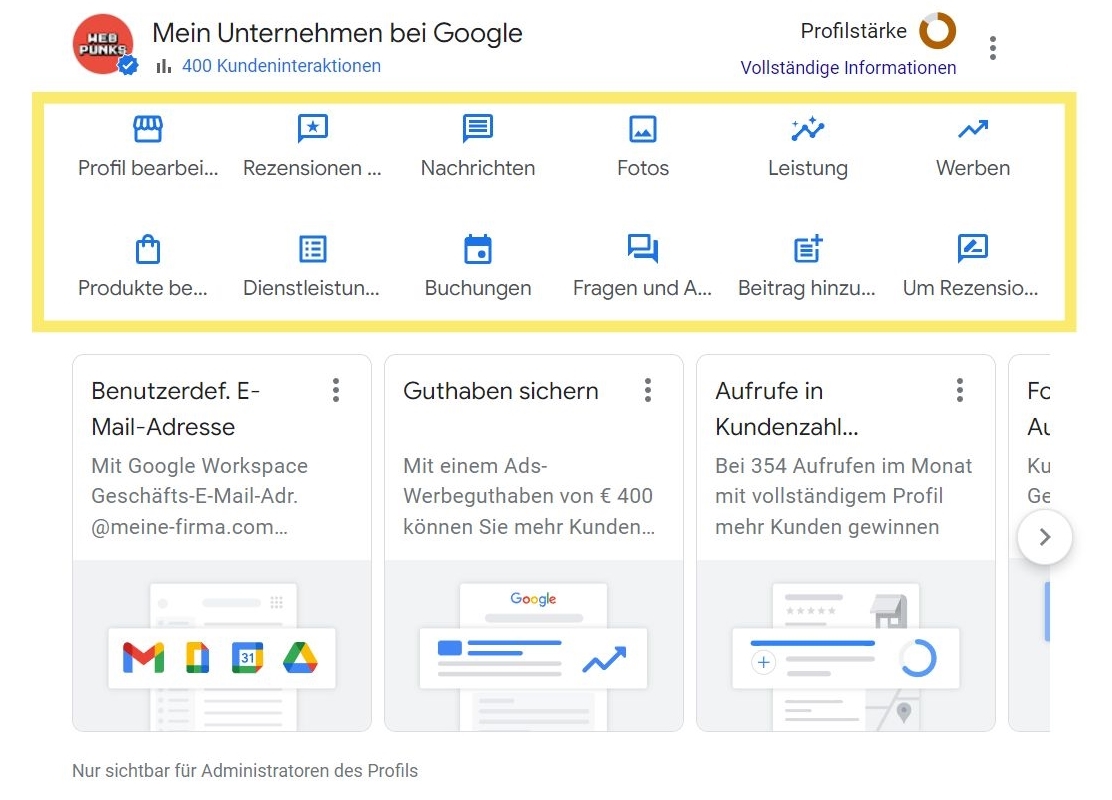Open the Buchungen calendar icon
The height and width of the screenshot is (800, 1112).
click(x=478, y=249)
